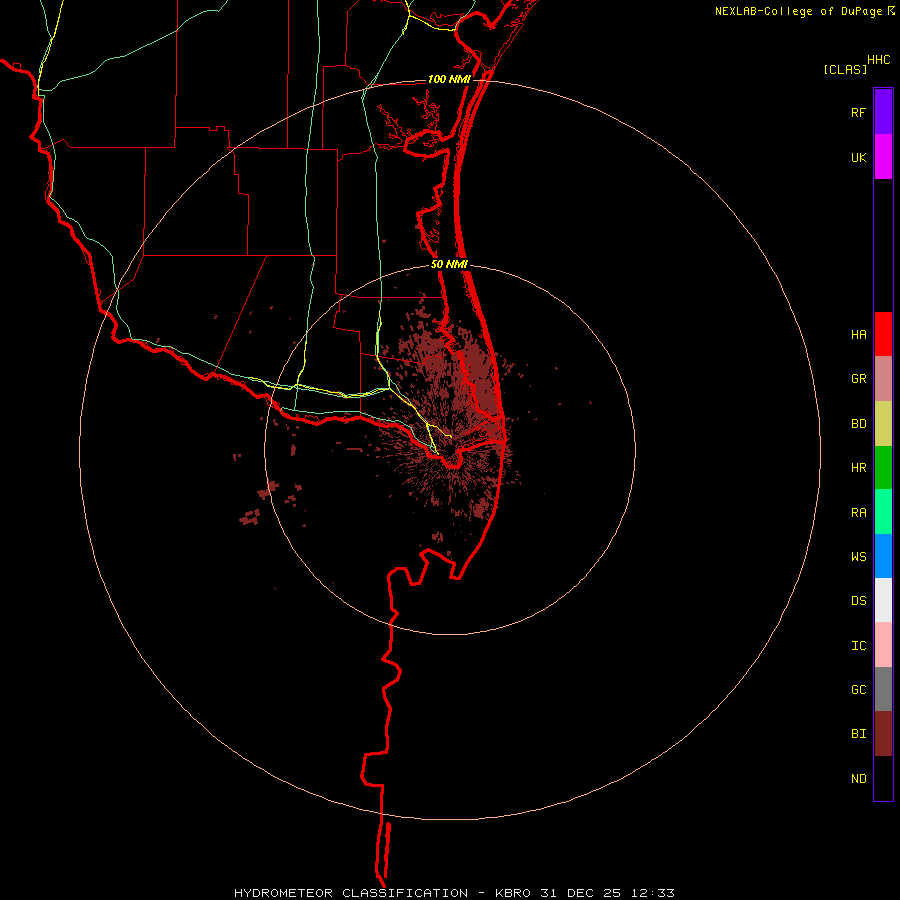Click the blue WS legend swatch

coord(883,556)
